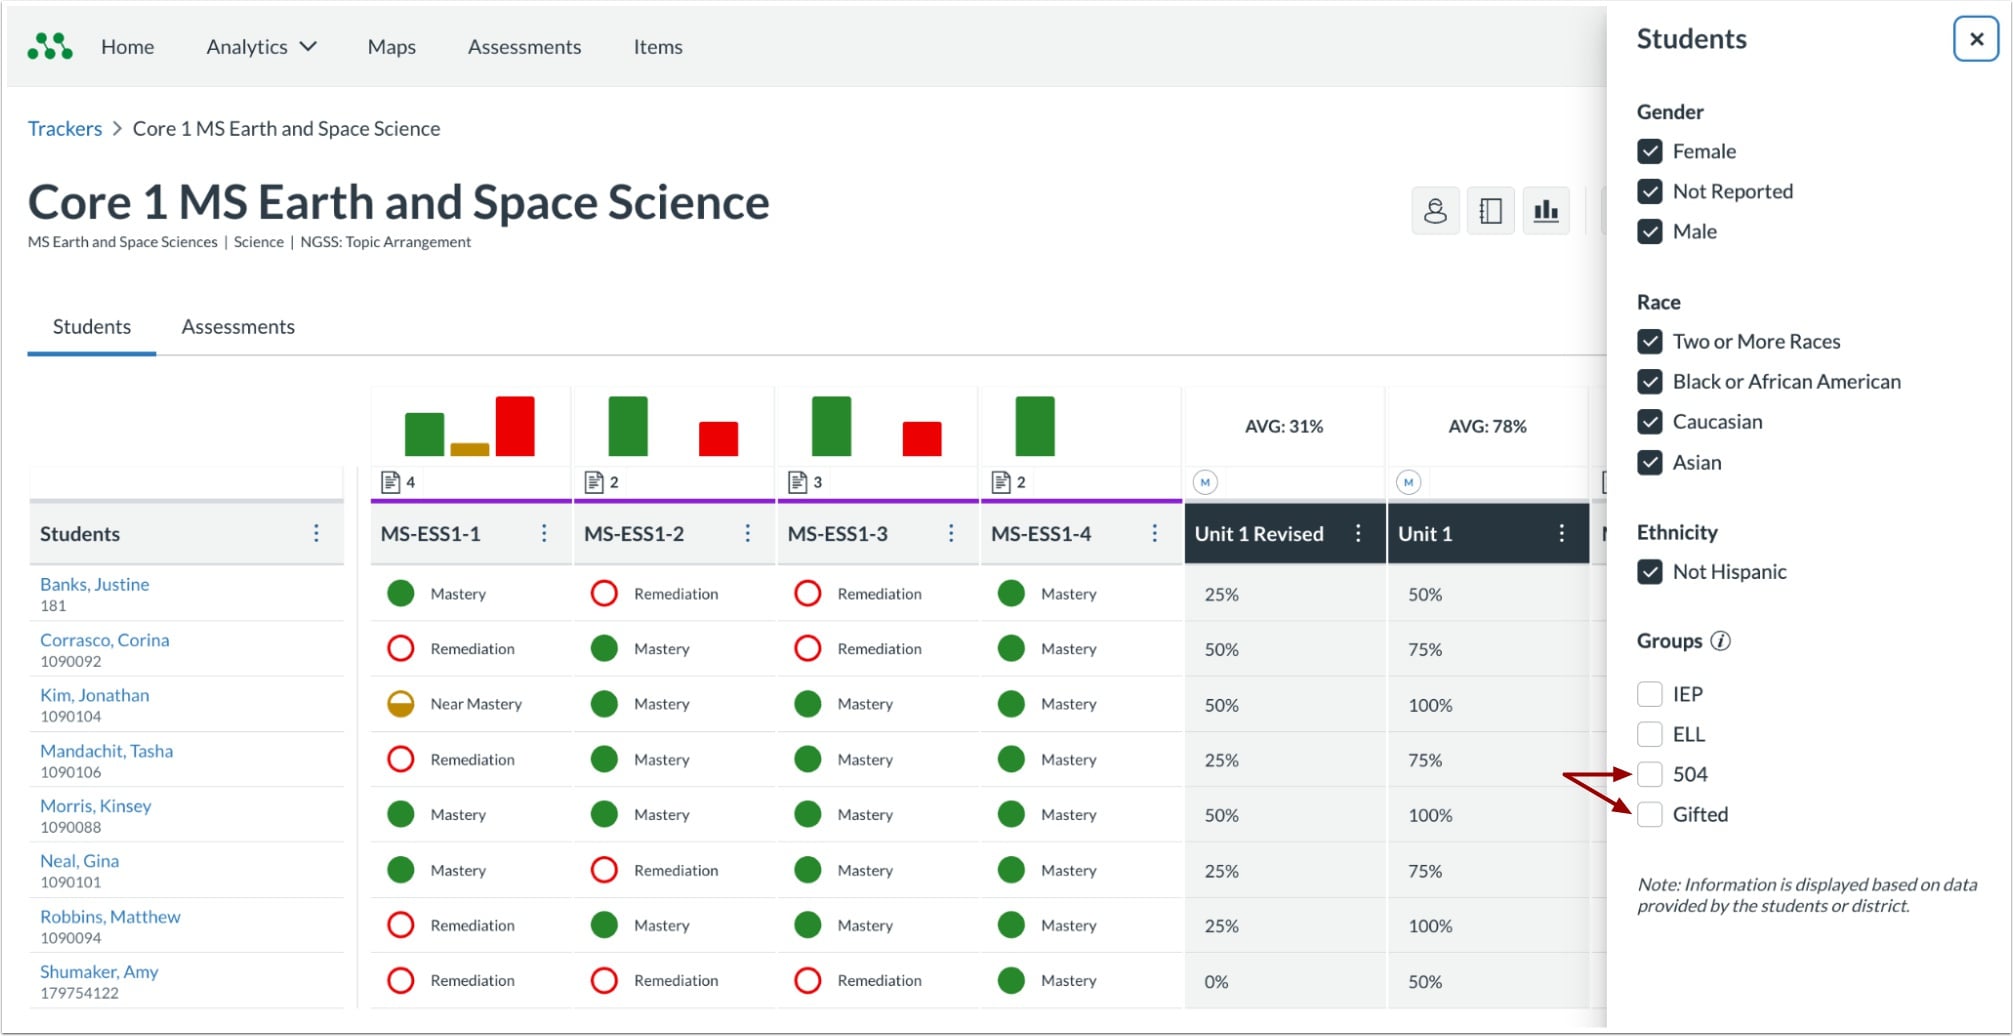Screen dimensions: 2013x1036
Task: Click the notebook view icon
Action: [x=1490, y=211]
